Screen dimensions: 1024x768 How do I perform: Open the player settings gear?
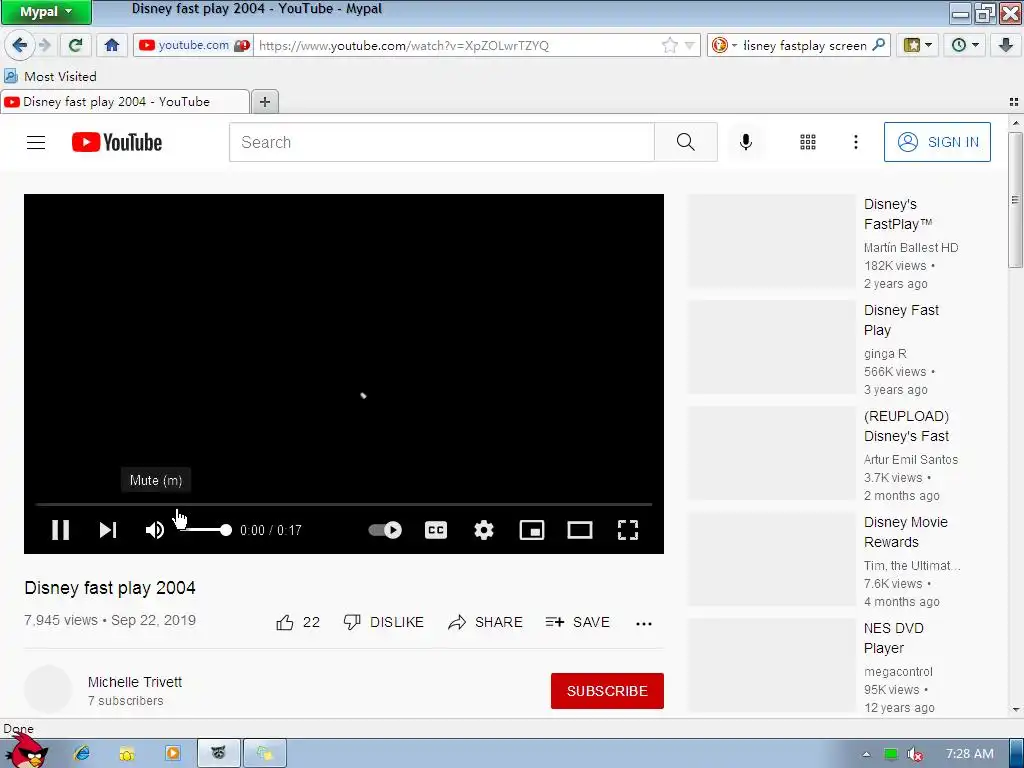[483, 530]
